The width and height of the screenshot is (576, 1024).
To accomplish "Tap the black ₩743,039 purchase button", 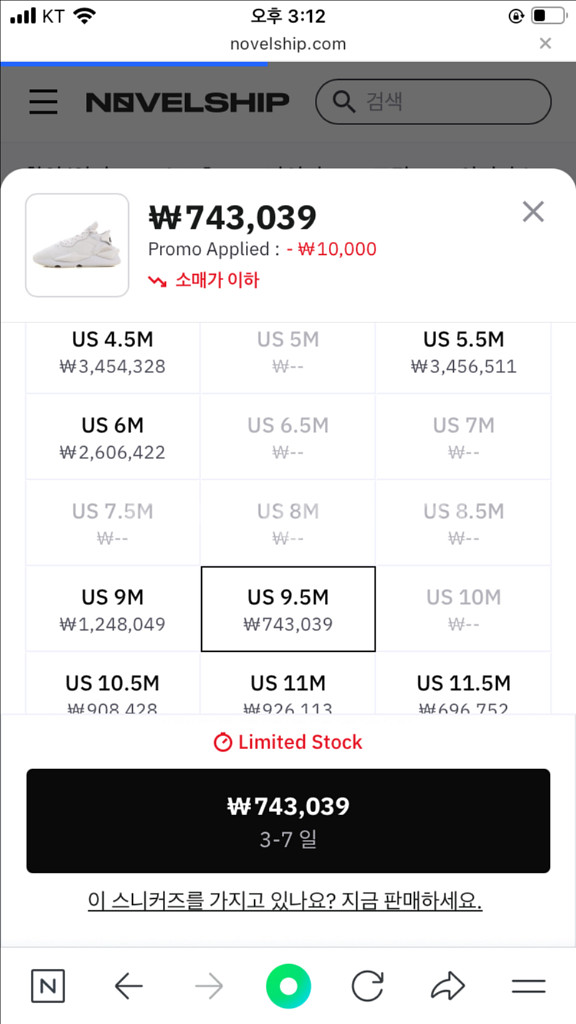I will point(288,820).
